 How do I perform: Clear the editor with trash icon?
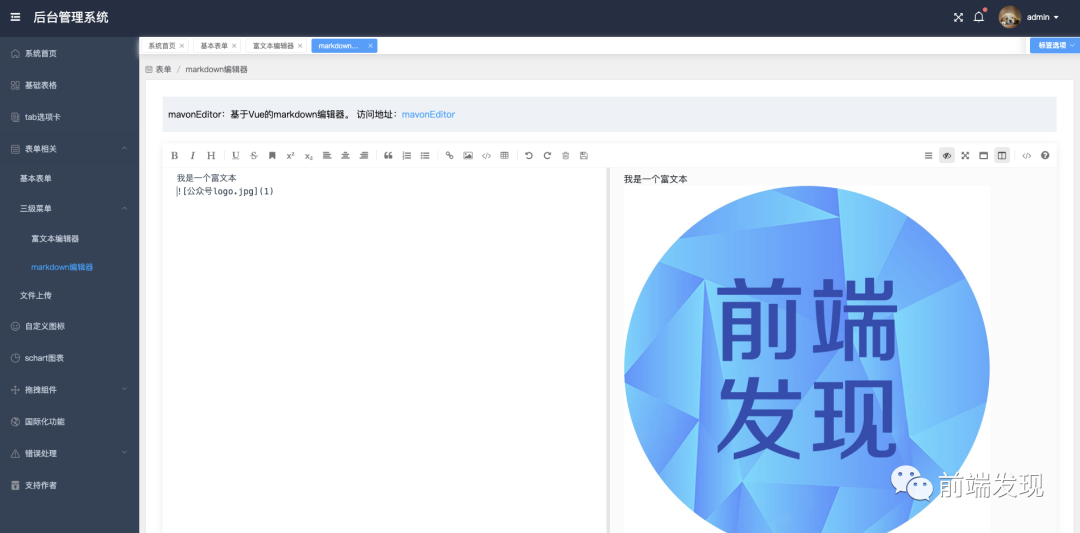[x=565, y=156]
